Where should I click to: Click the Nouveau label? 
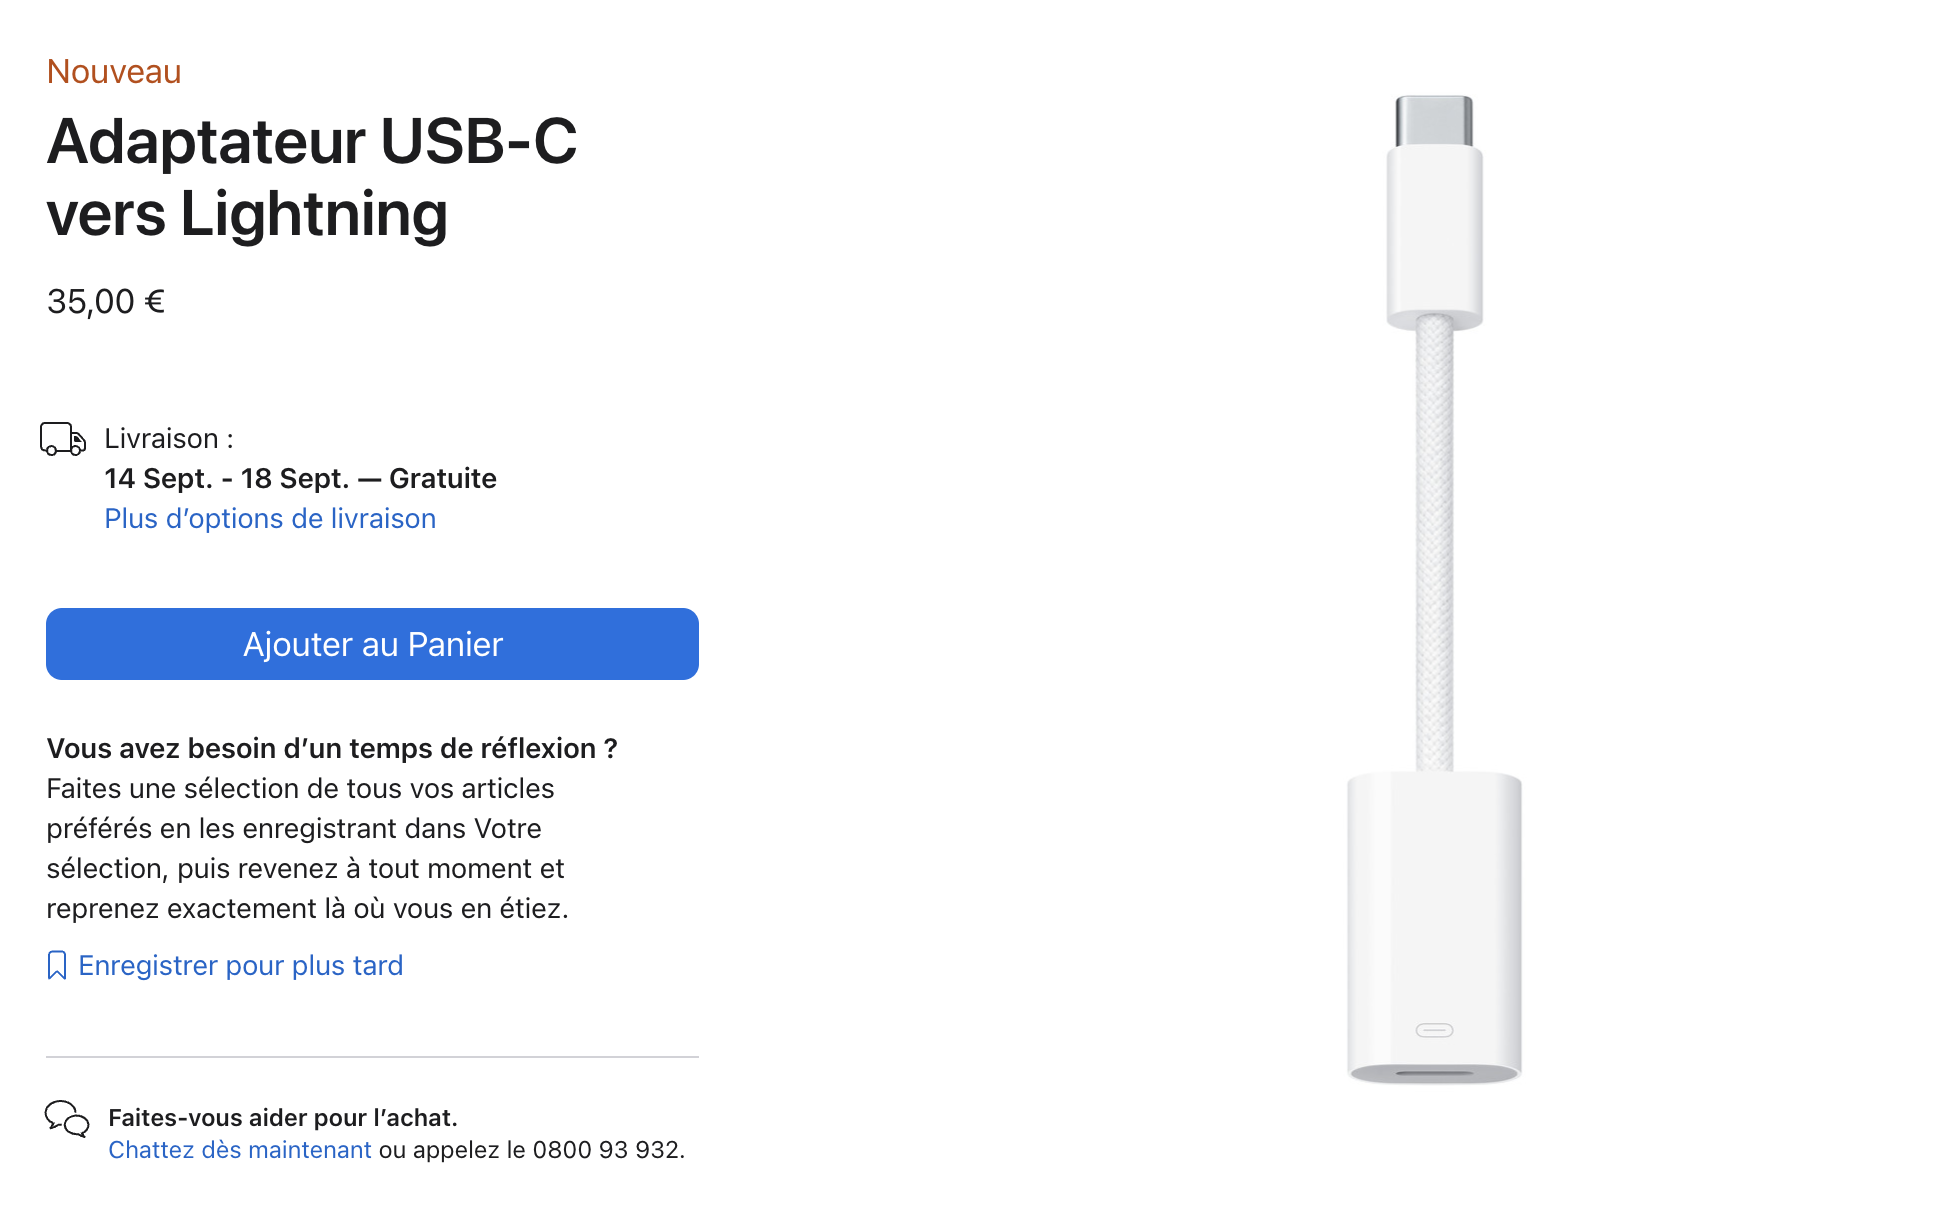click(114, 72)
